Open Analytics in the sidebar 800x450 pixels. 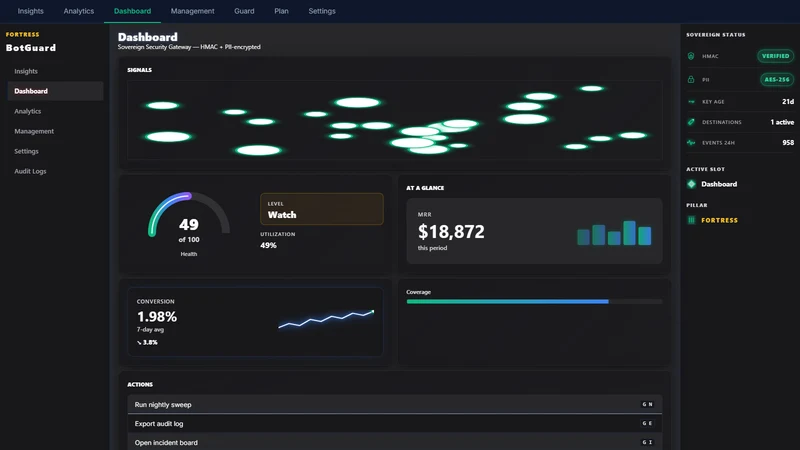coord(55,111)
